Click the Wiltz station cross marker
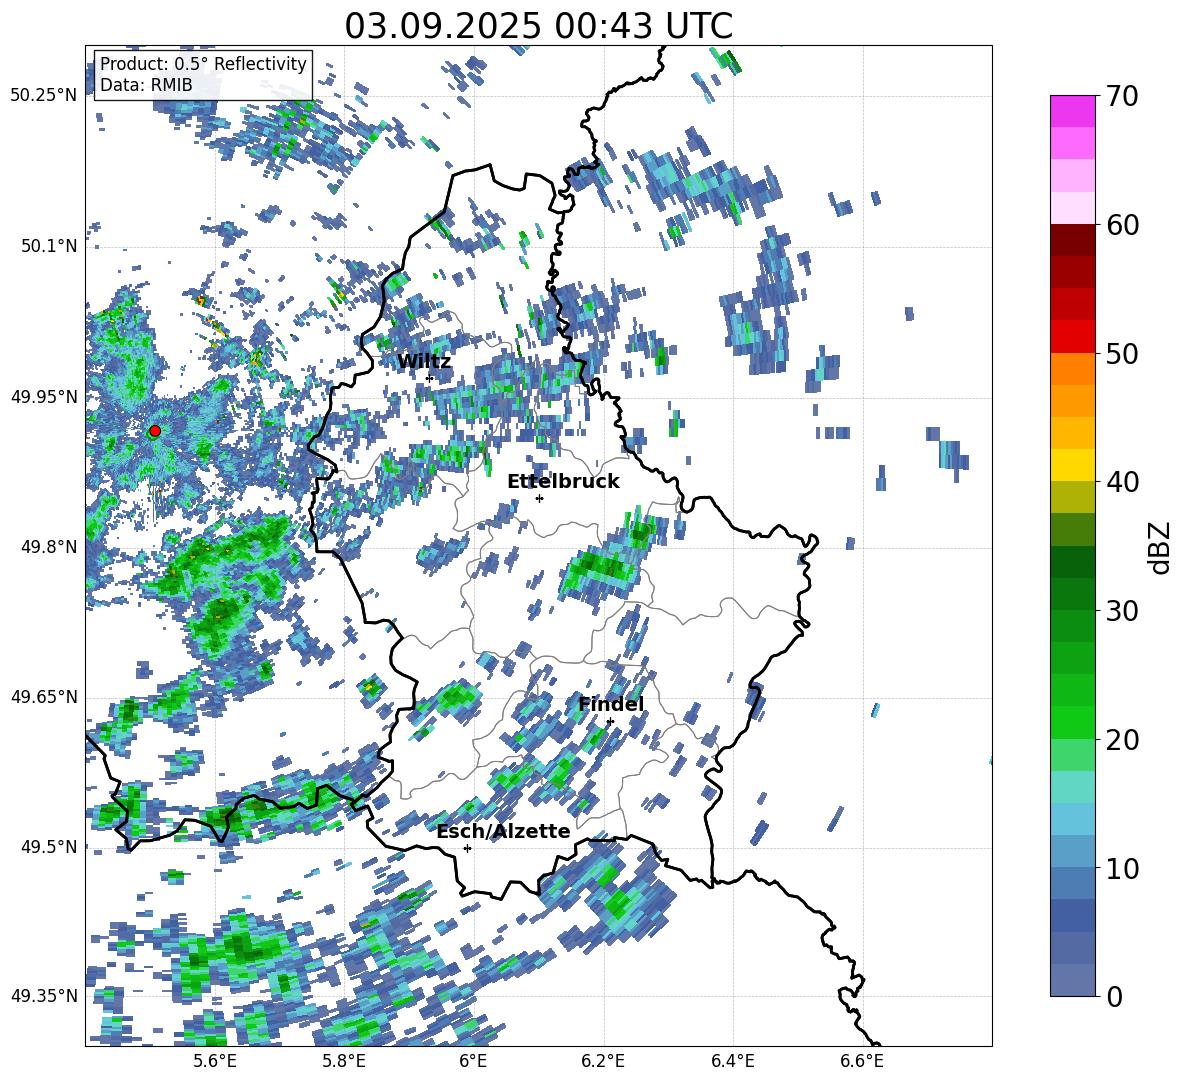Screen dimensions: 1184x1081 (x=430, y=378)
